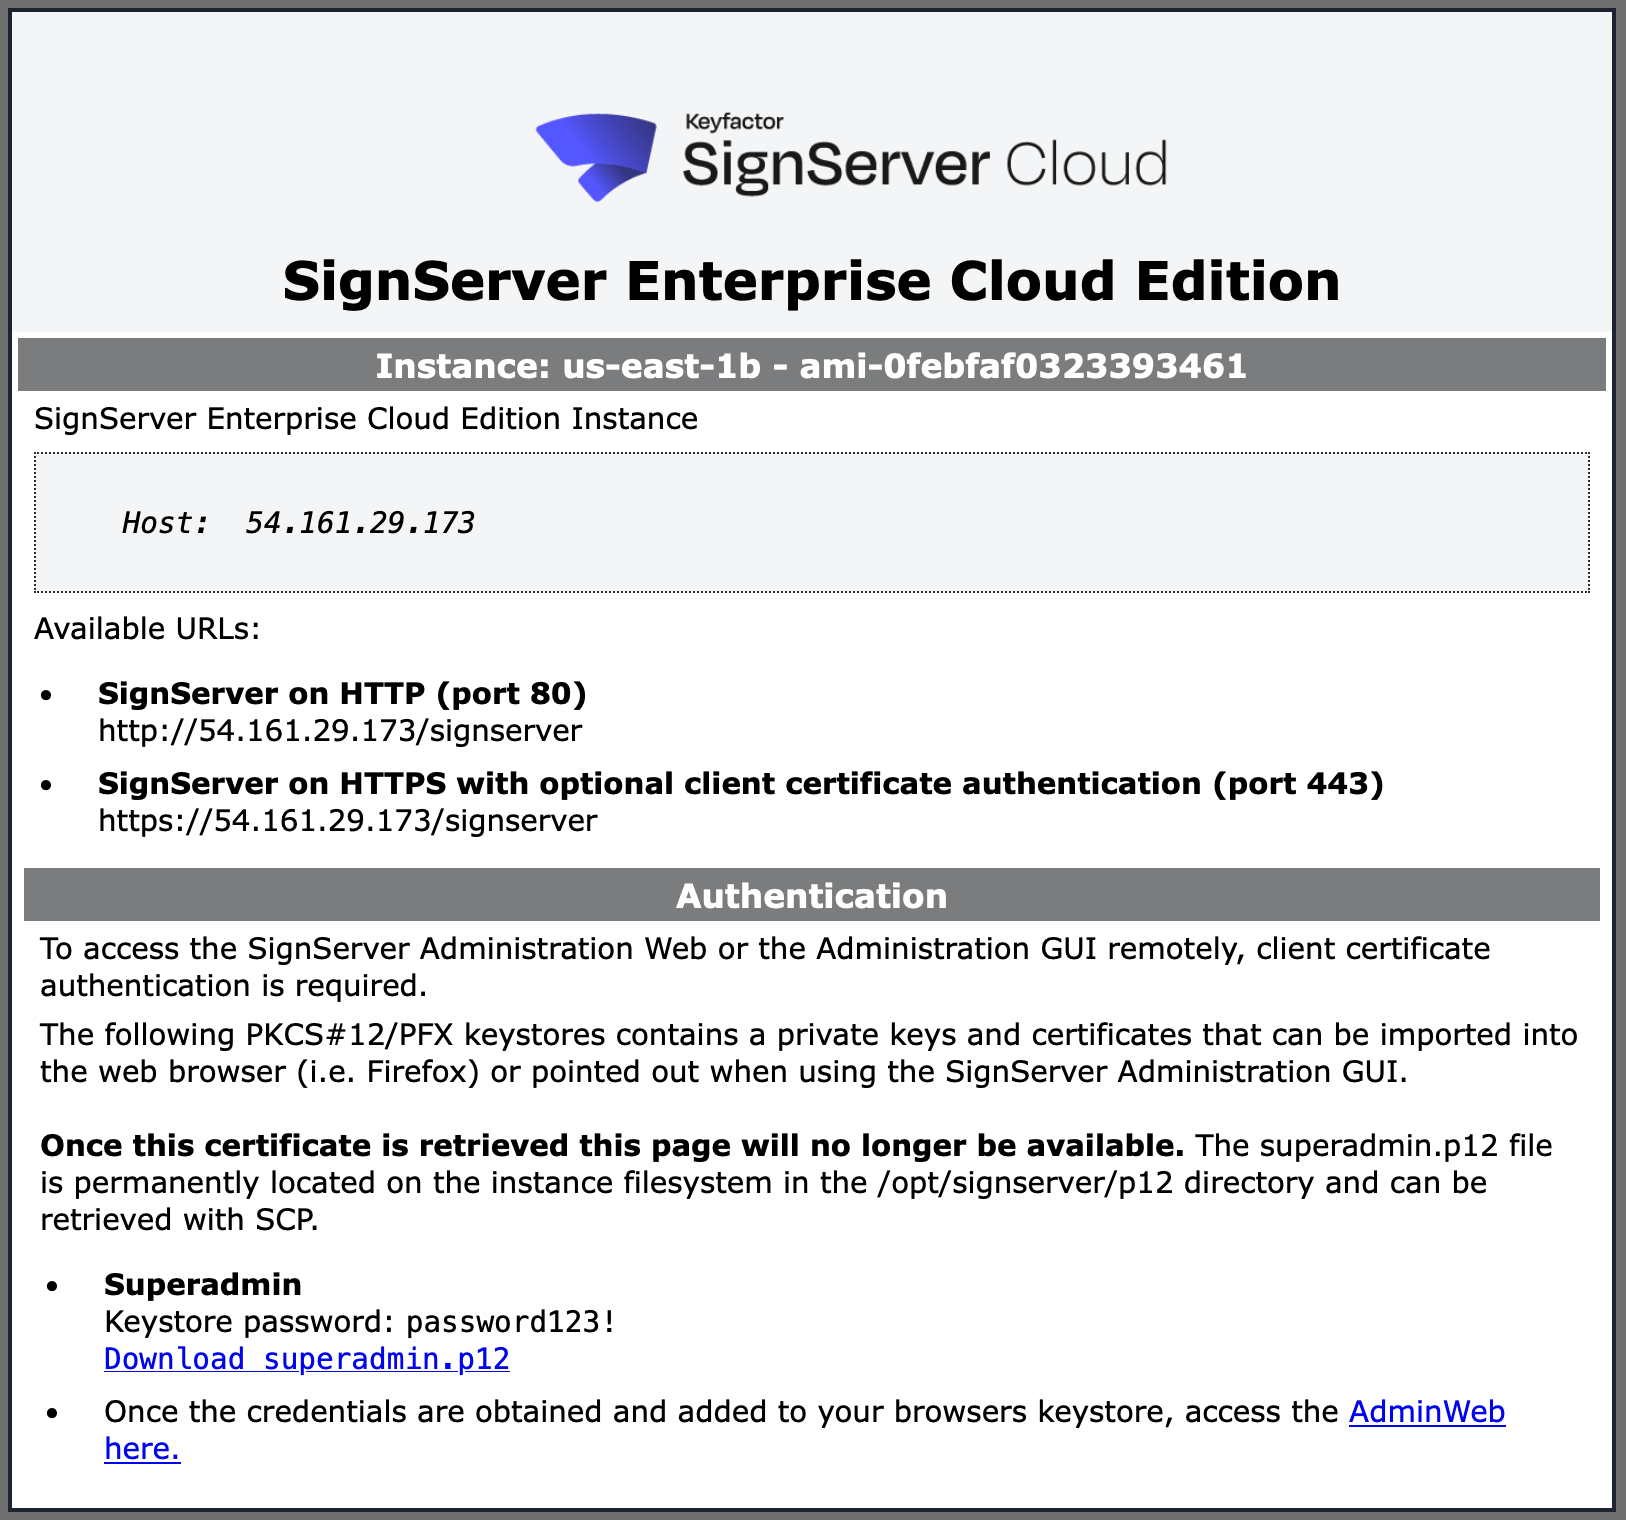Click the Available URLs label
This screenshot has height=1520, width=1626.
(147, 629)
